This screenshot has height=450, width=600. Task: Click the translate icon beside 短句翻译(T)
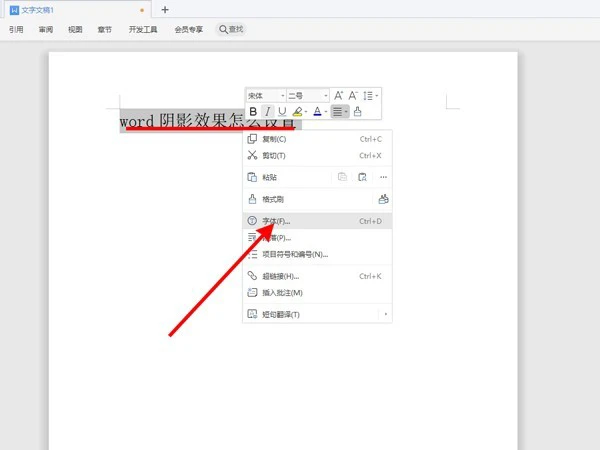point(252,314)
